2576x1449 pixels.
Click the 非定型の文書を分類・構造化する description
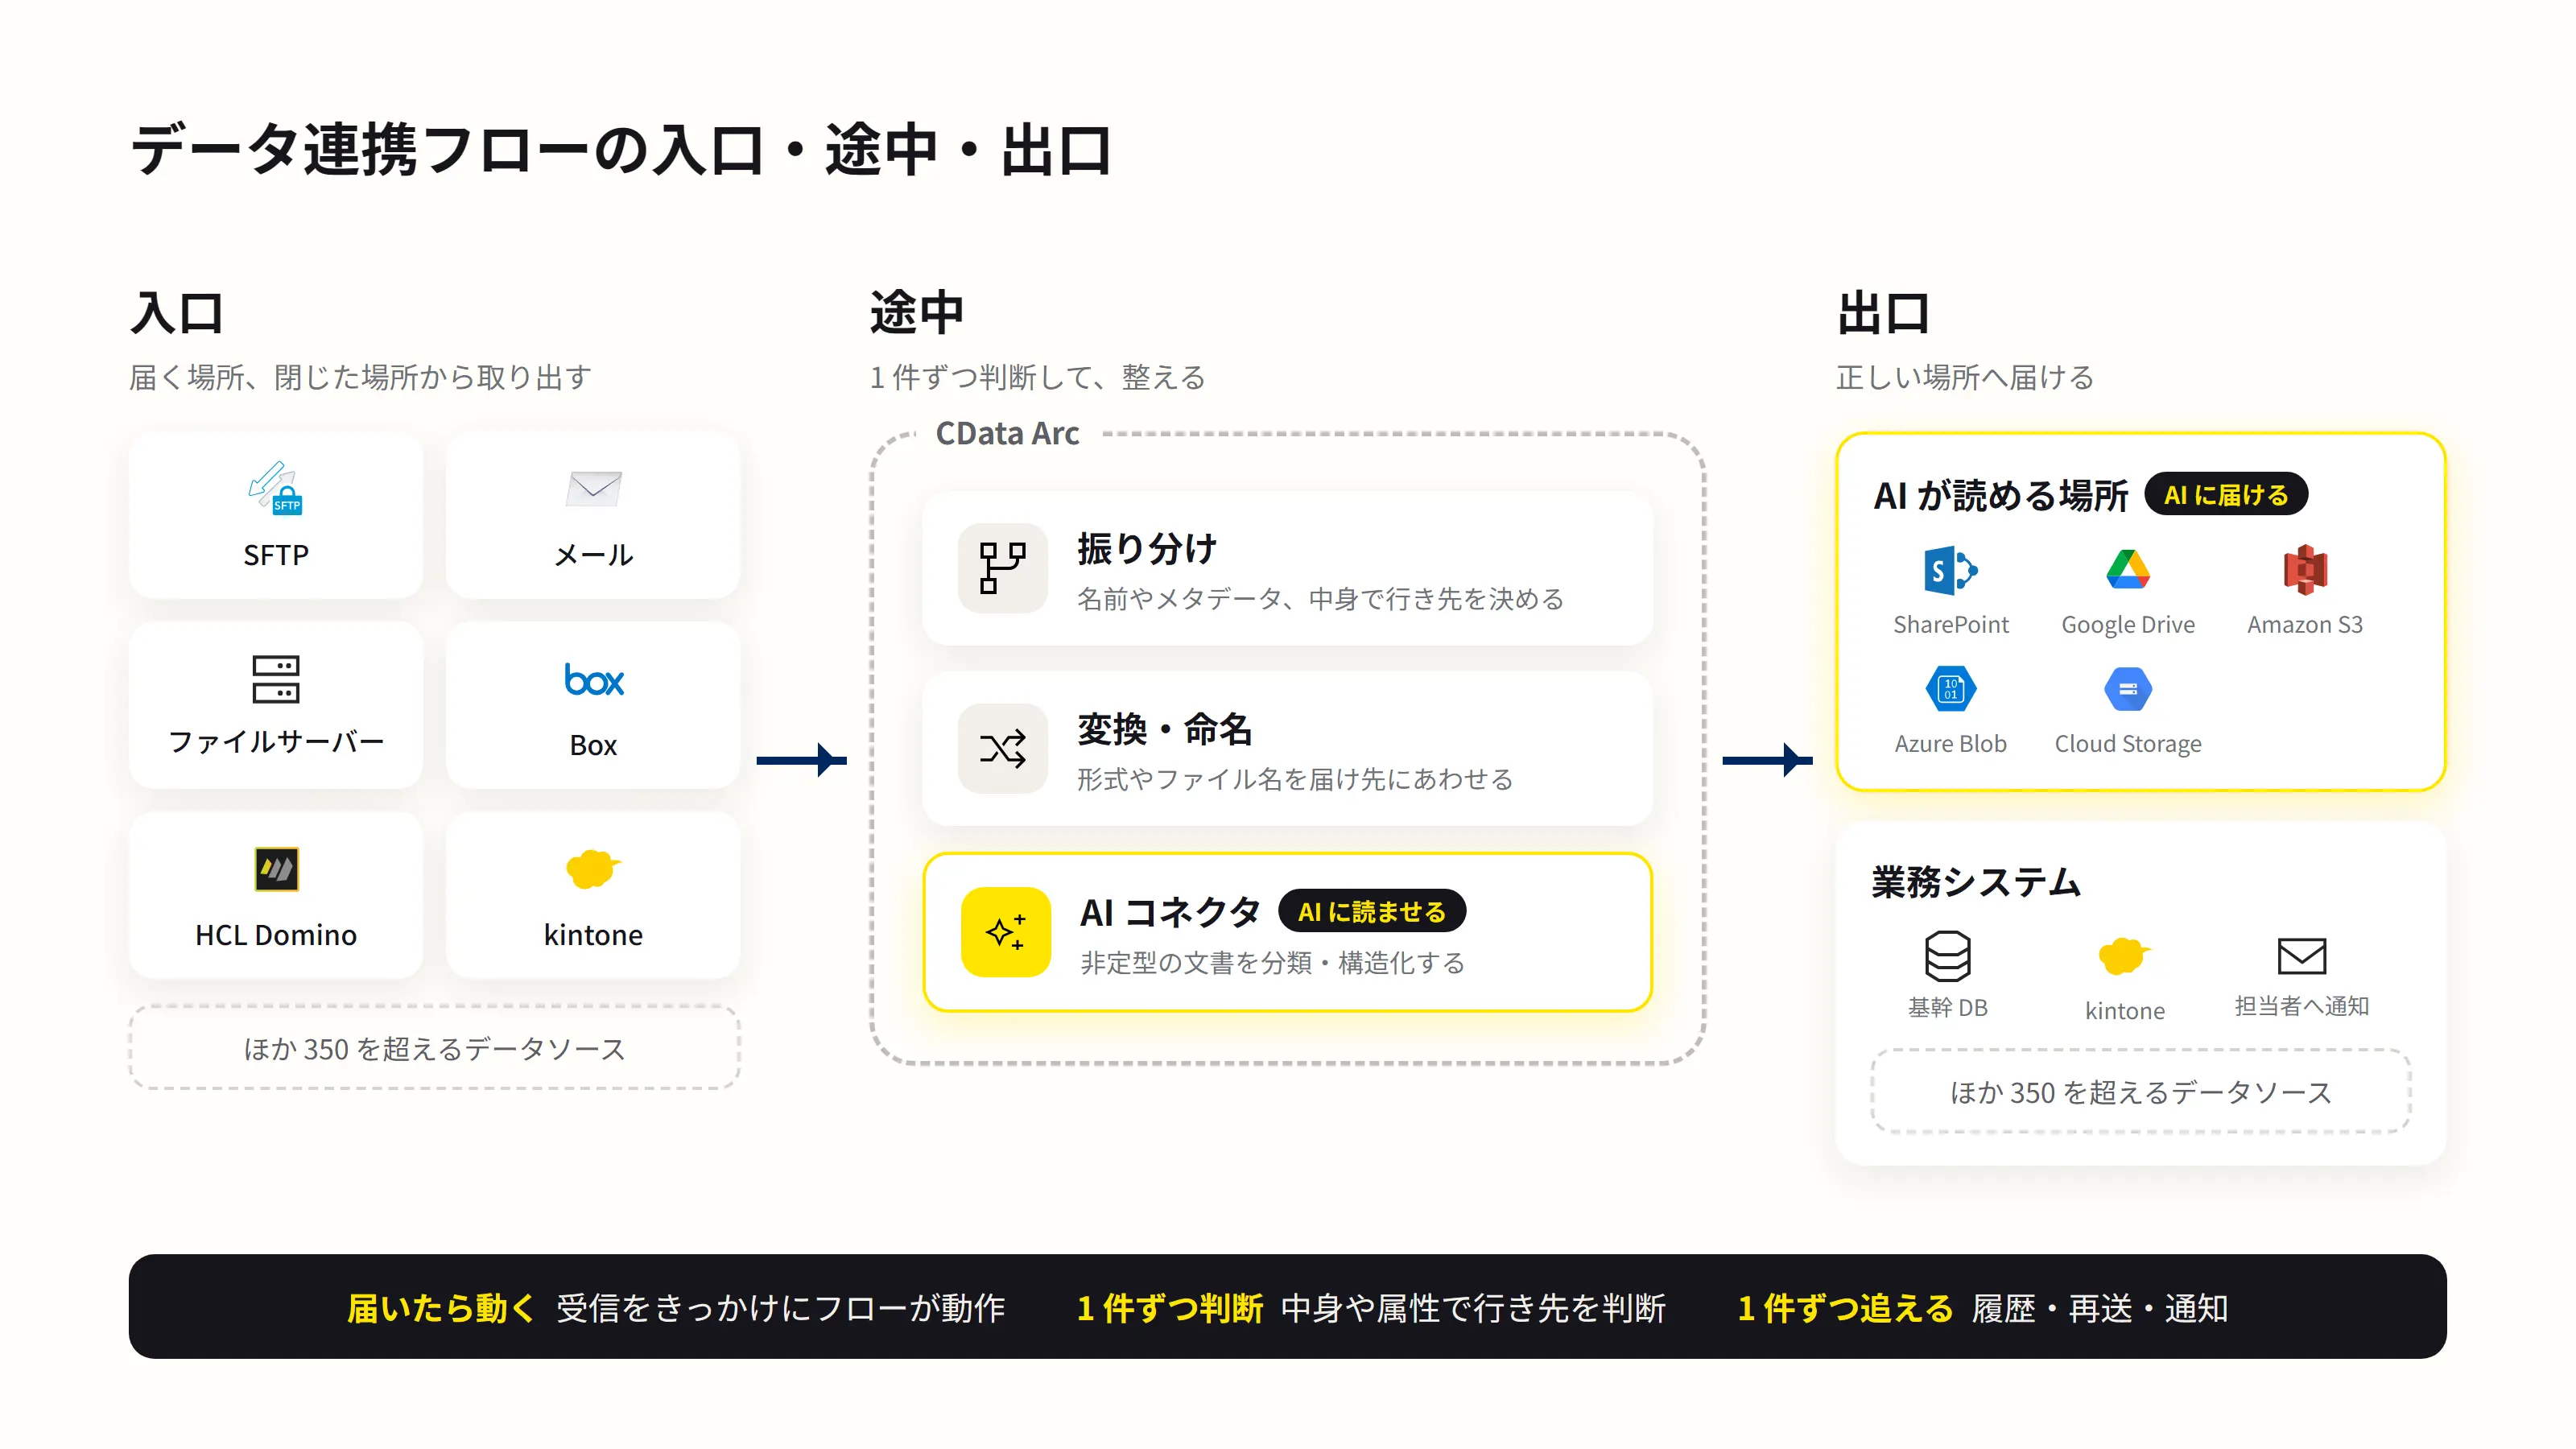1272,962
